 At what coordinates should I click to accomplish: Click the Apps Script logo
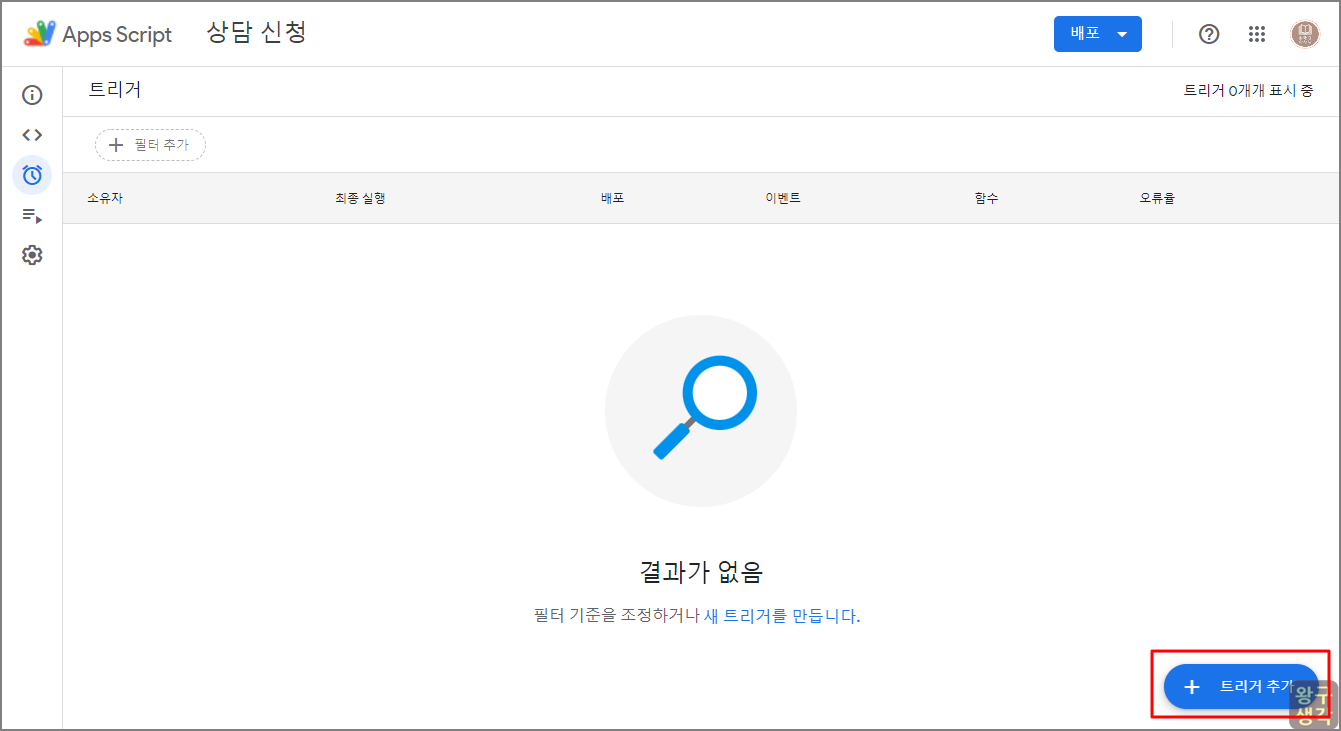coord(98,34)
